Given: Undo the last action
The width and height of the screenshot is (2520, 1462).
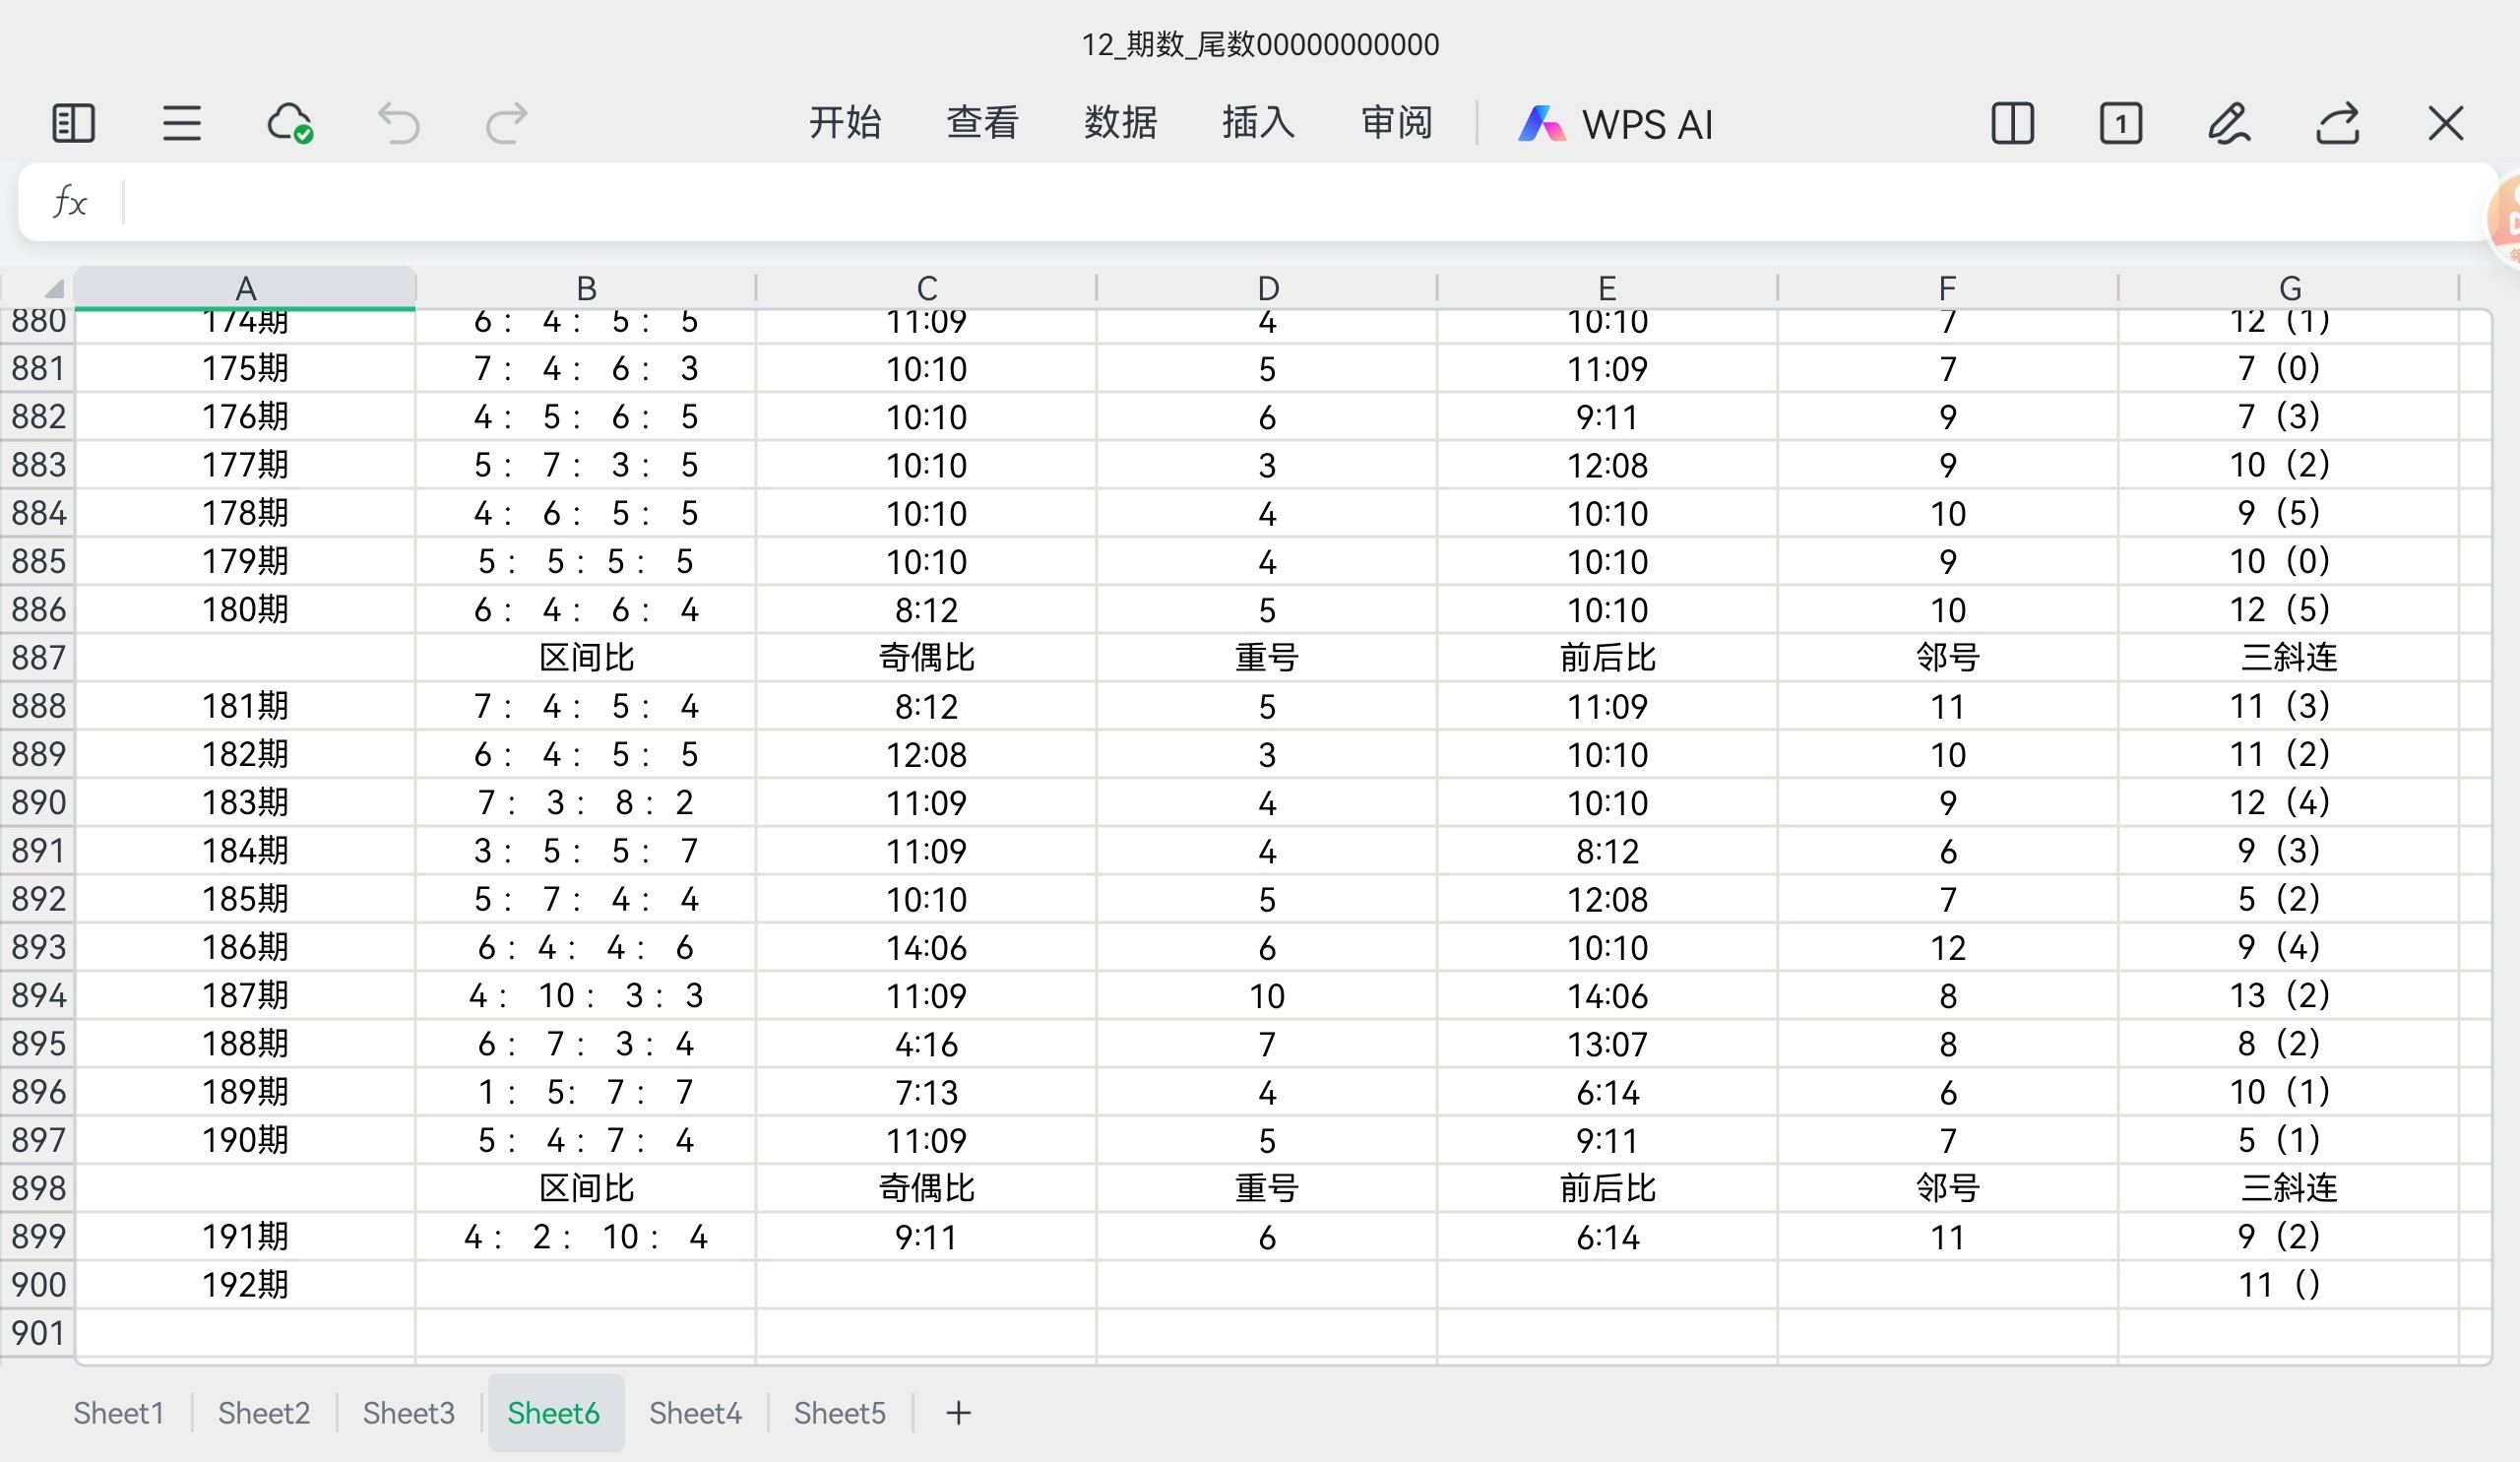Looking at the screenshot, I should [x=398, y=124].
